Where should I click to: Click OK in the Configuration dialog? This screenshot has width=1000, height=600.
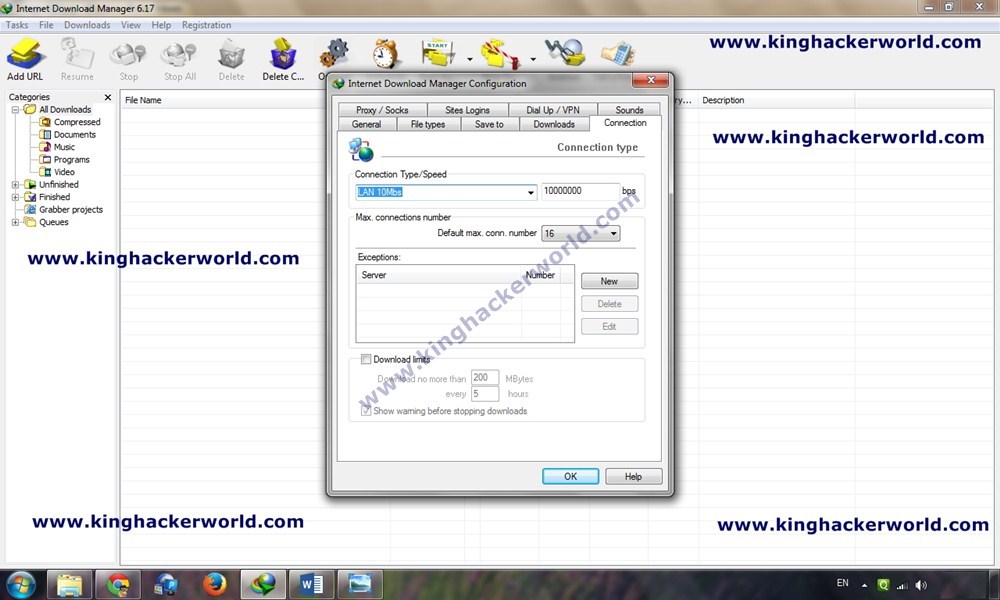pyautogui.click(x=570, y=476)
